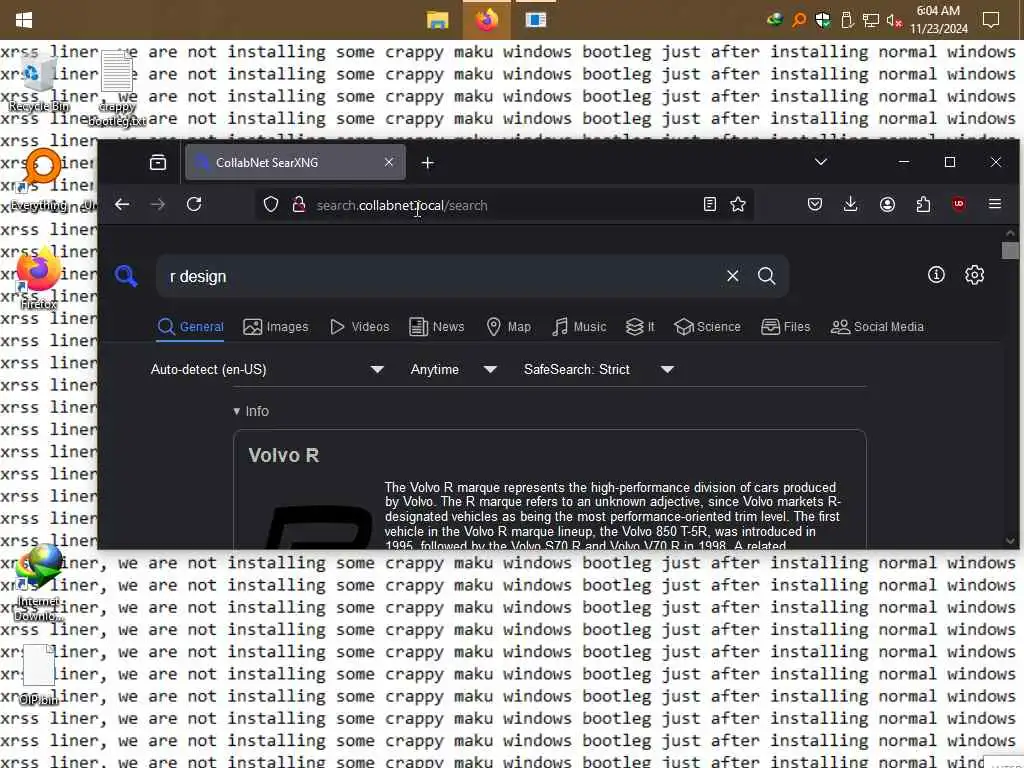Viewport: 1024px width, 768px height.
Task: Select the Recycle Bin desktop icon
Action: pos(38,83)
